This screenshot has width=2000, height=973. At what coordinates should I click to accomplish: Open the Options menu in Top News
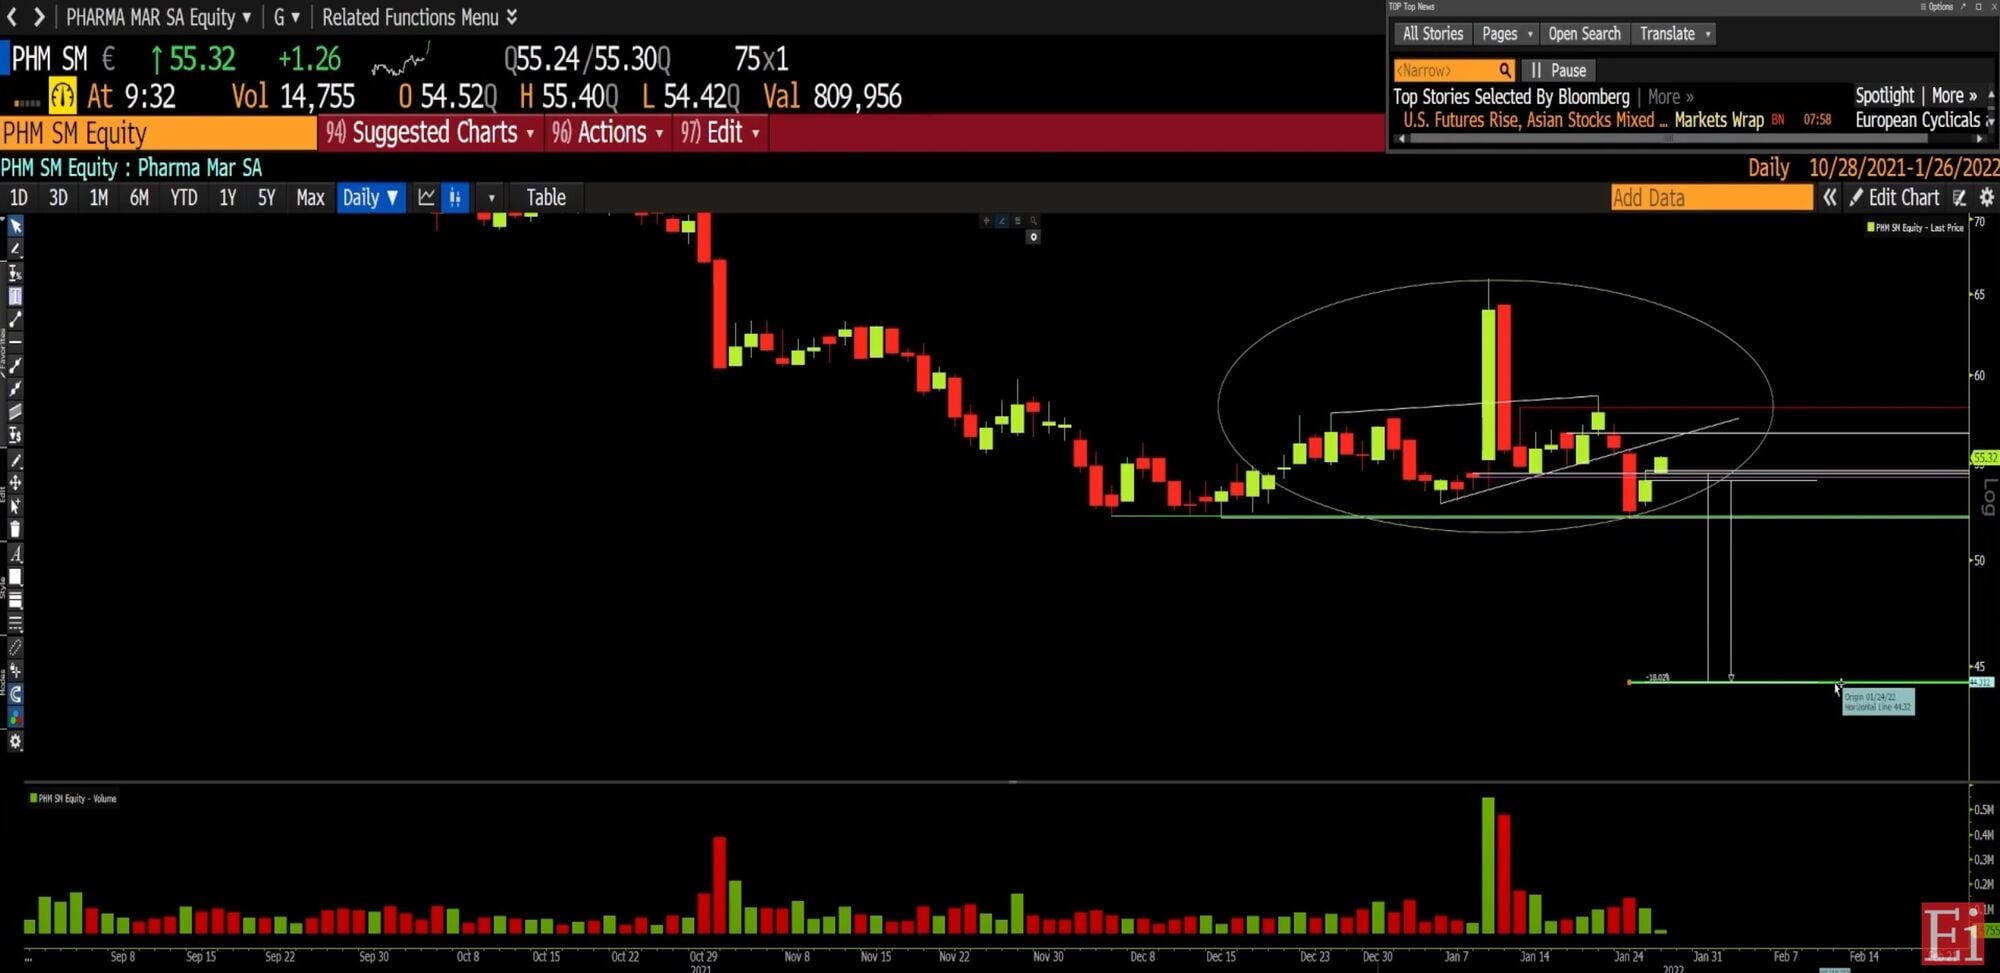pos(1937,7)
